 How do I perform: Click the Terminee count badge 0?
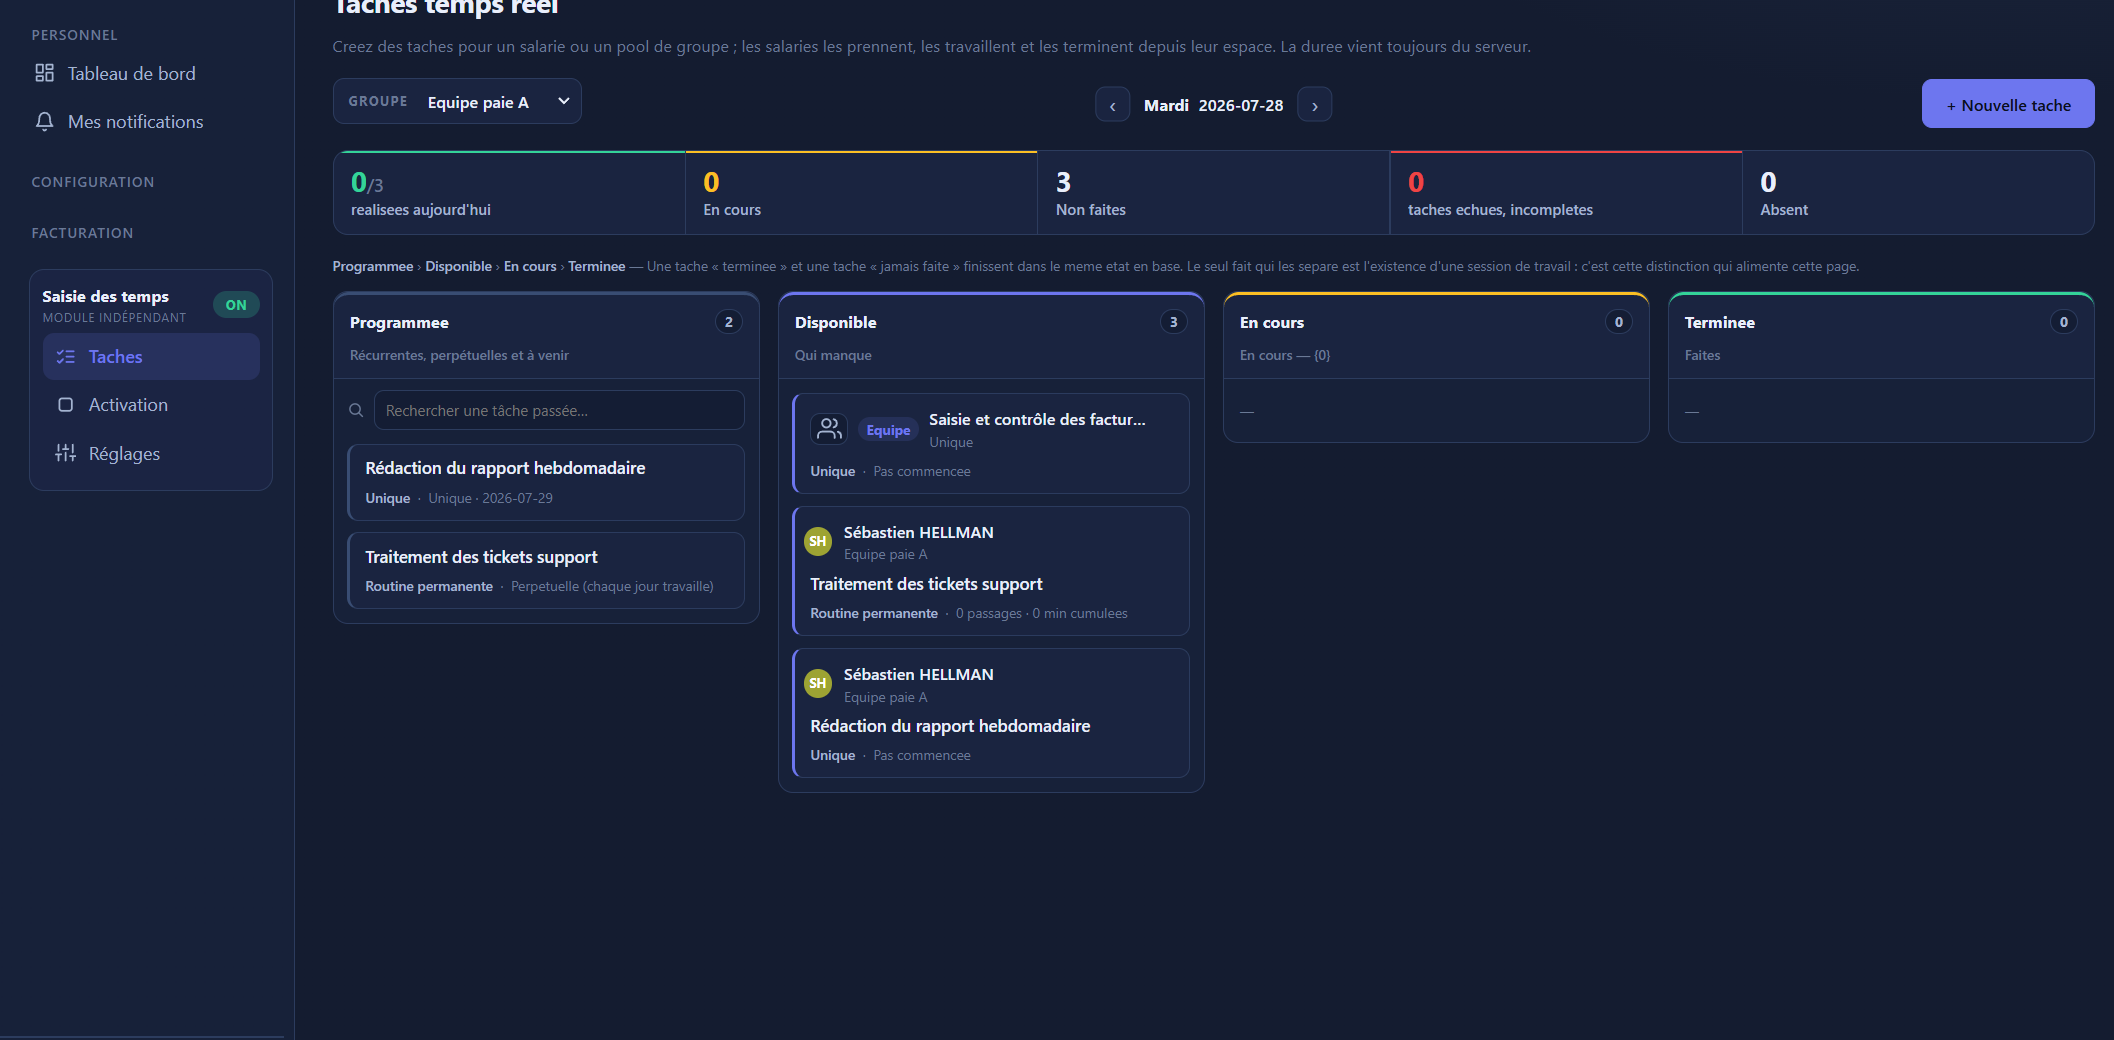click(x=2064, y=322)
